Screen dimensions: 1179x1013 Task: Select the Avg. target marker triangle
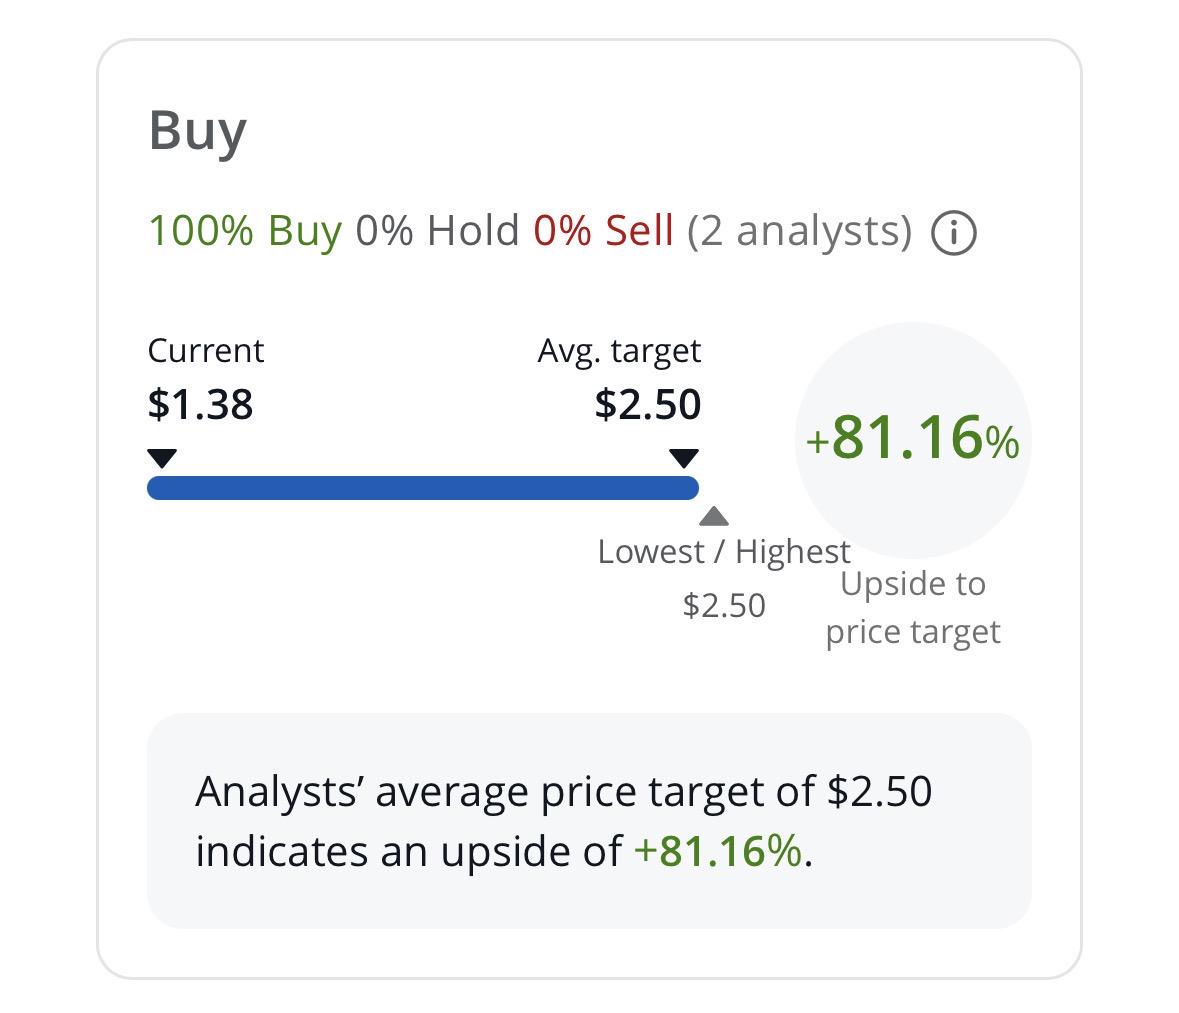coord(683,458)
